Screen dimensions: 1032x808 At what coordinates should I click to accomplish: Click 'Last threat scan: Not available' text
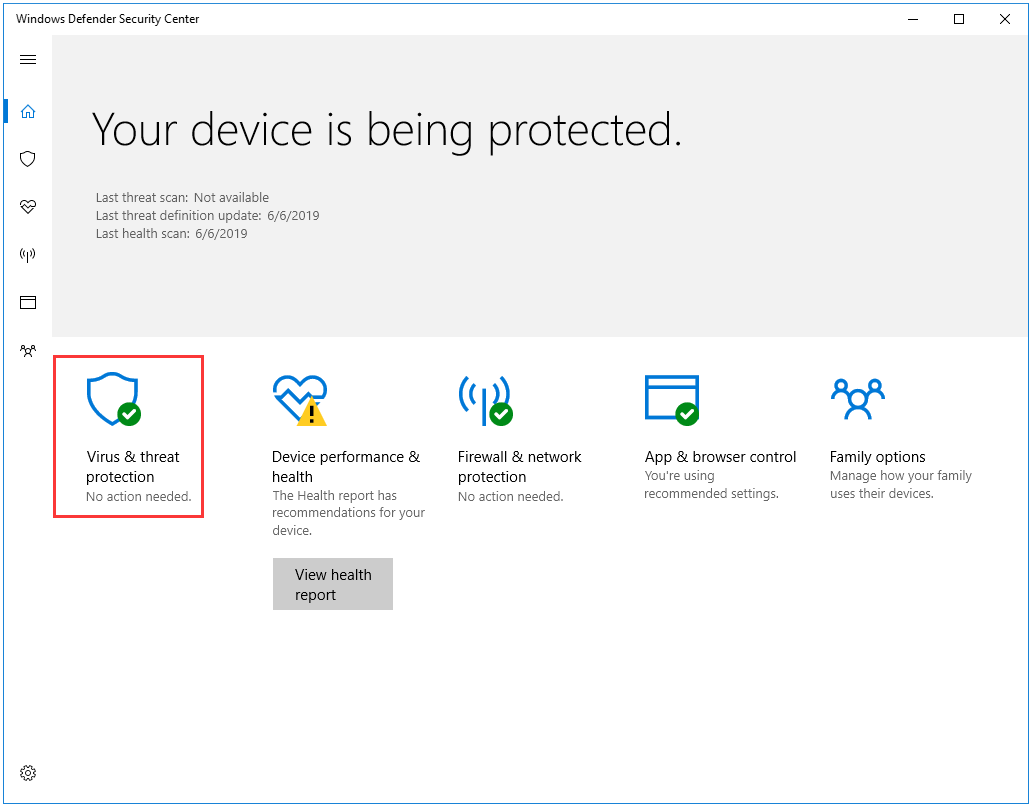coord(182,197)
